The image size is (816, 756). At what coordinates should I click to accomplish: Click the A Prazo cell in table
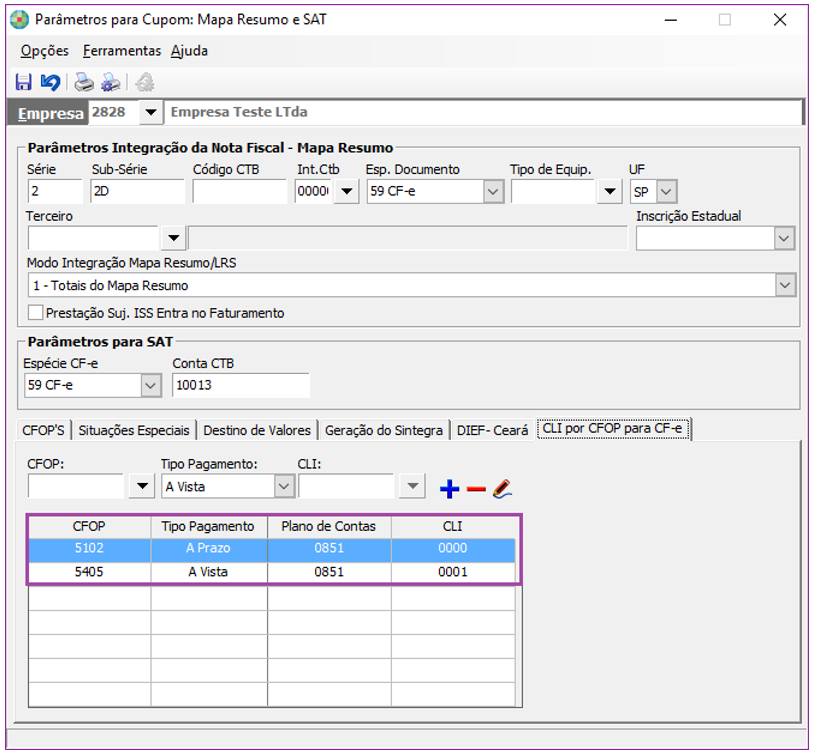pos(209,548)
